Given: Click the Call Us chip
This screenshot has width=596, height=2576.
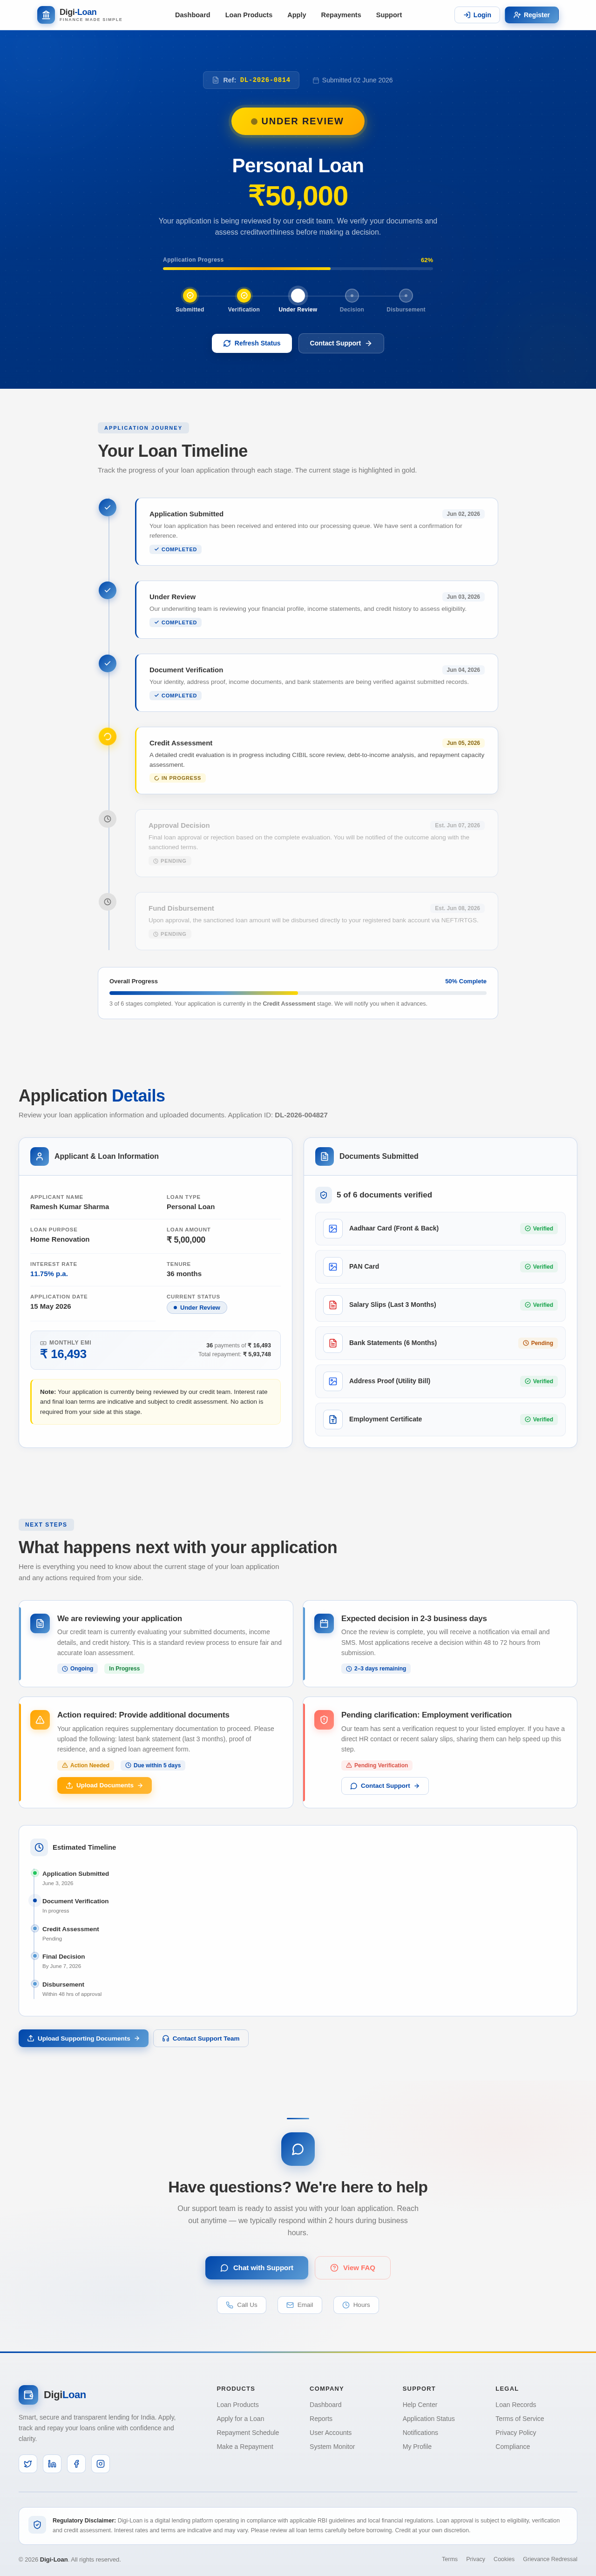Looking at the screenshot, I should [x=242, y=2305].
